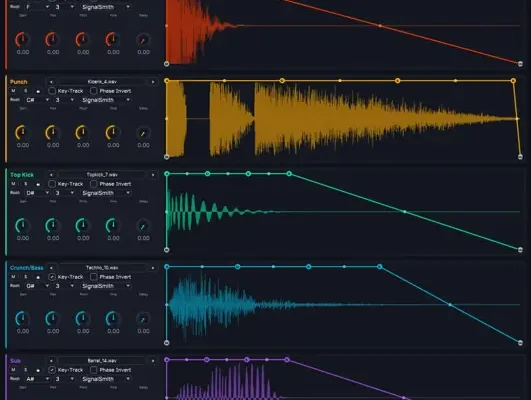Image resolution: width=531 pixels, height=400 pixels.
Task: Open the A# root note dropdown in Sub
Action: (37, 379)
